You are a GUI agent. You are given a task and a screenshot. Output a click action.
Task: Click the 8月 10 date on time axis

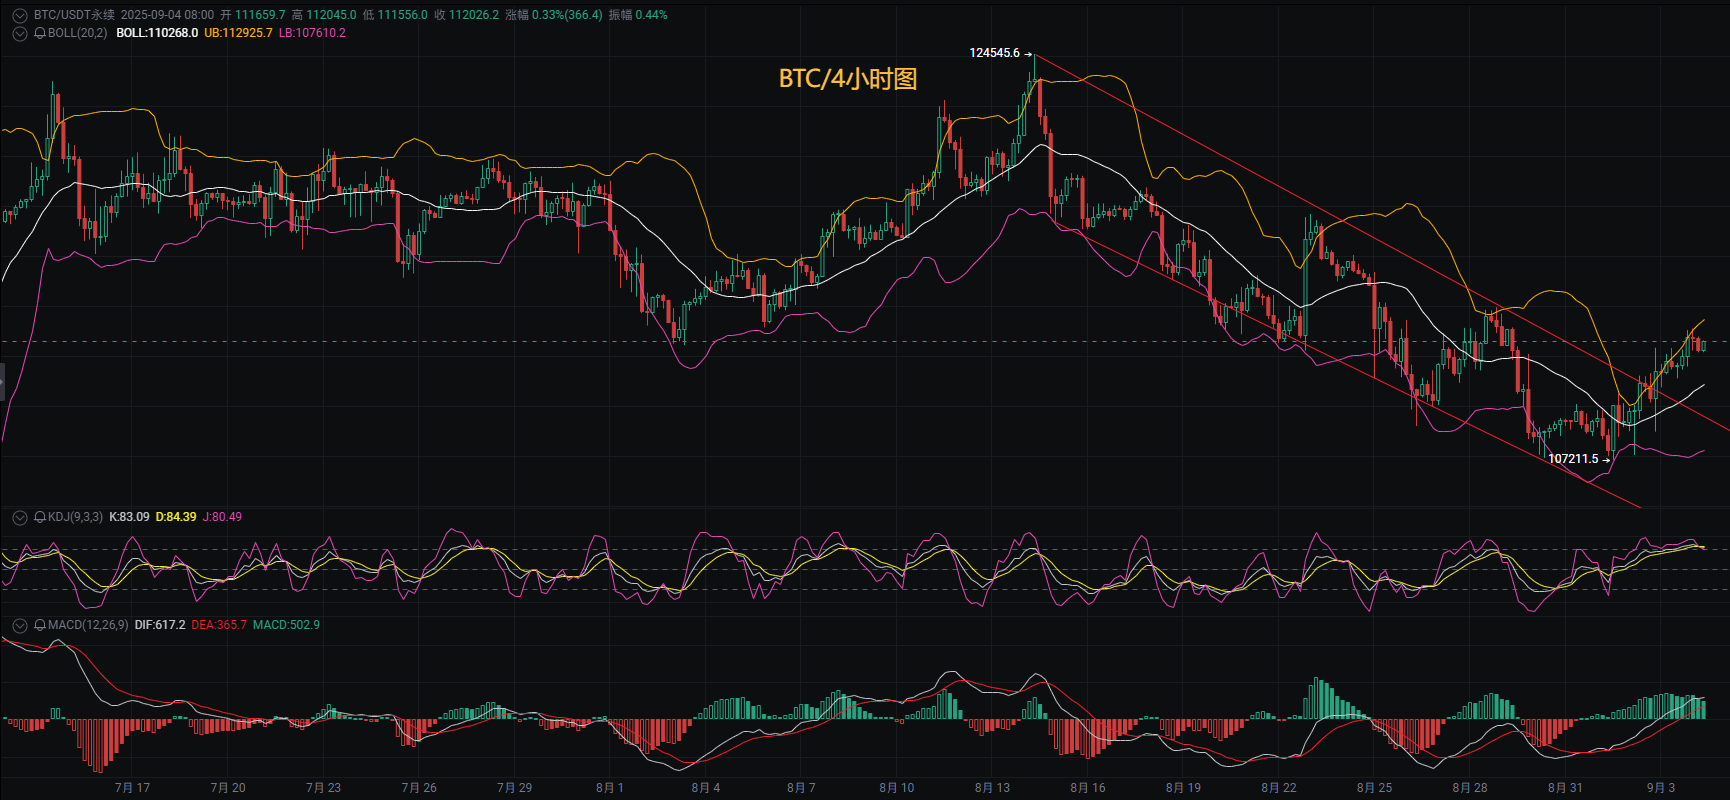pyautogui.click(x=896, y=788)
